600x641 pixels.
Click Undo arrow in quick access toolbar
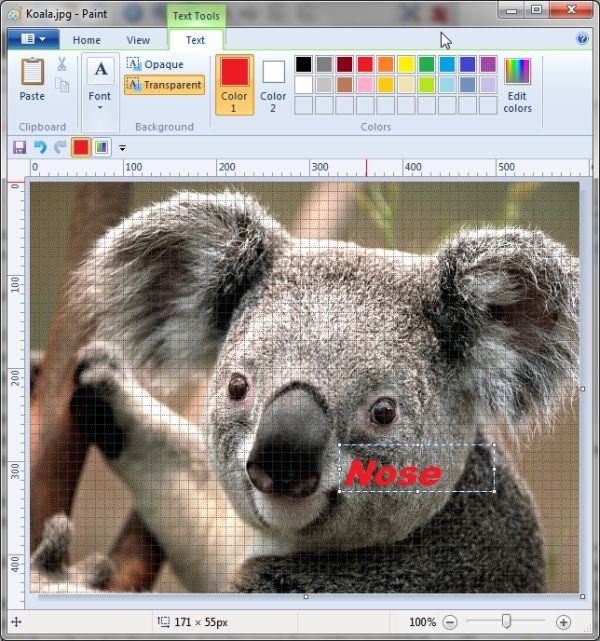(40, 147)
